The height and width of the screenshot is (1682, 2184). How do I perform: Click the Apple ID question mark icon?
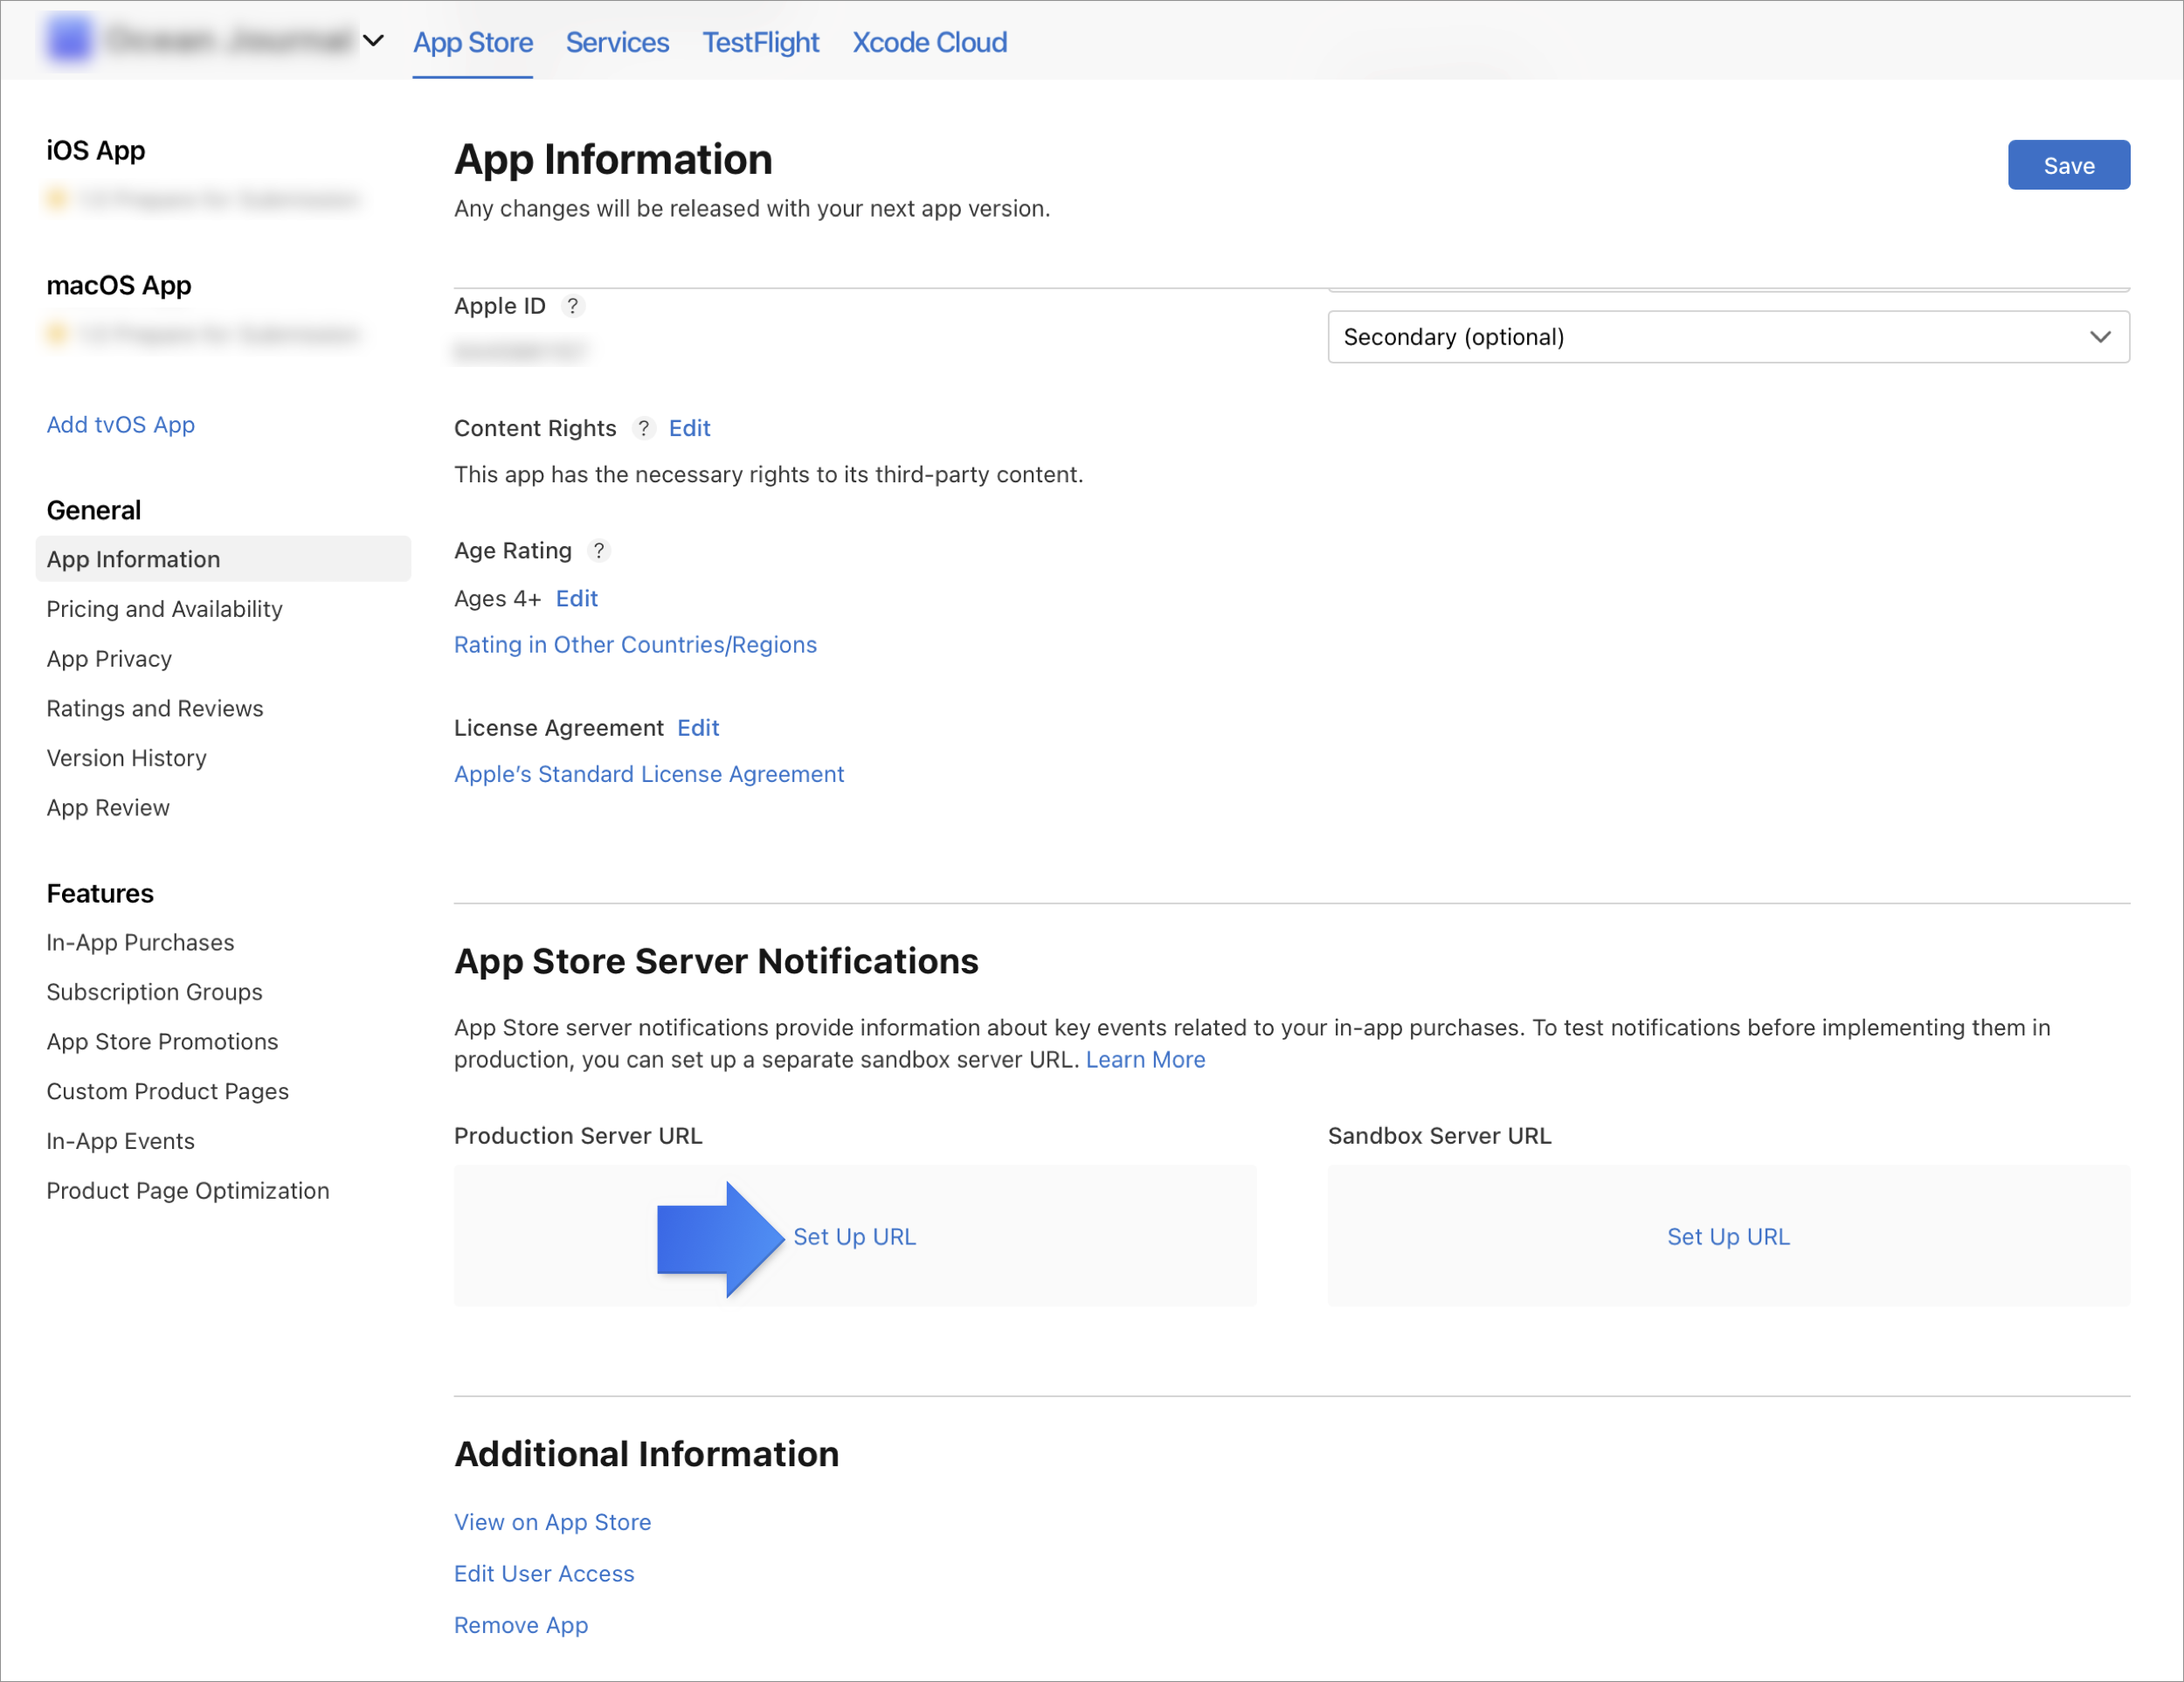tap(574, 306)
